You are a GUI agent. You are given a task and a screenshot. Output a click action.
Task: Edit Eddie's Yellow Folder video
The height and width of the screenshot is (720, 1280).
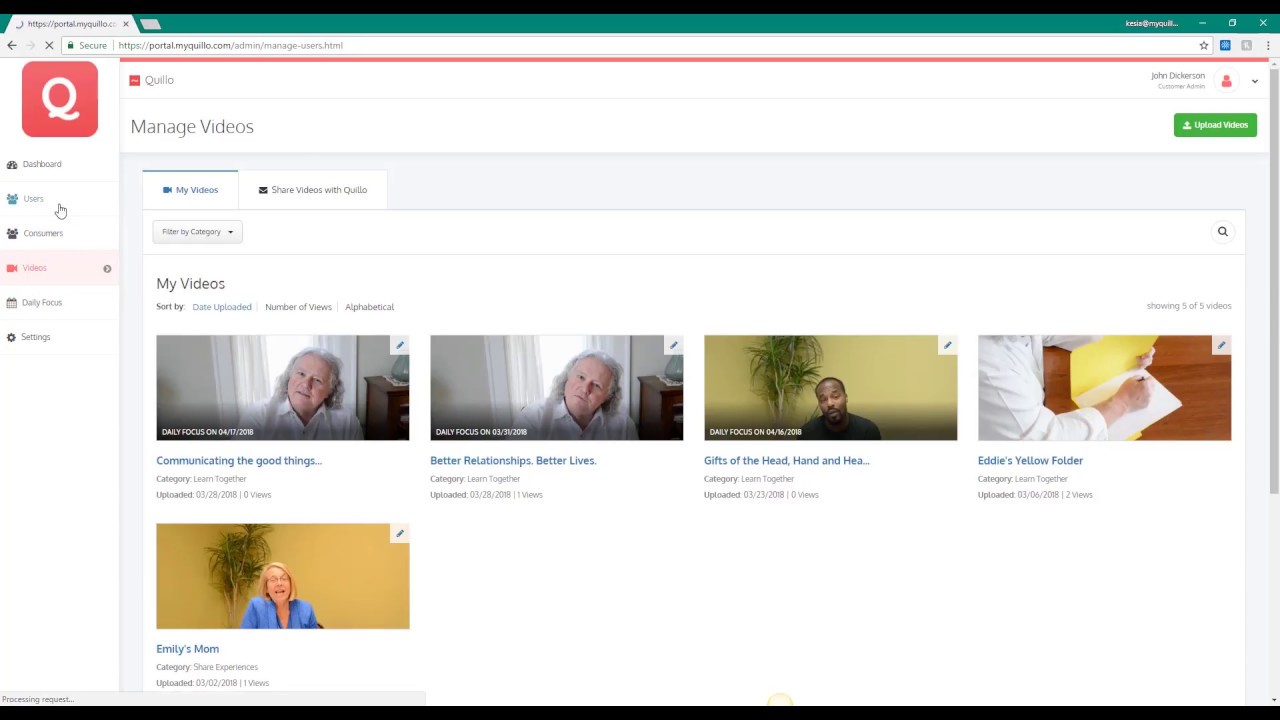1222,345
